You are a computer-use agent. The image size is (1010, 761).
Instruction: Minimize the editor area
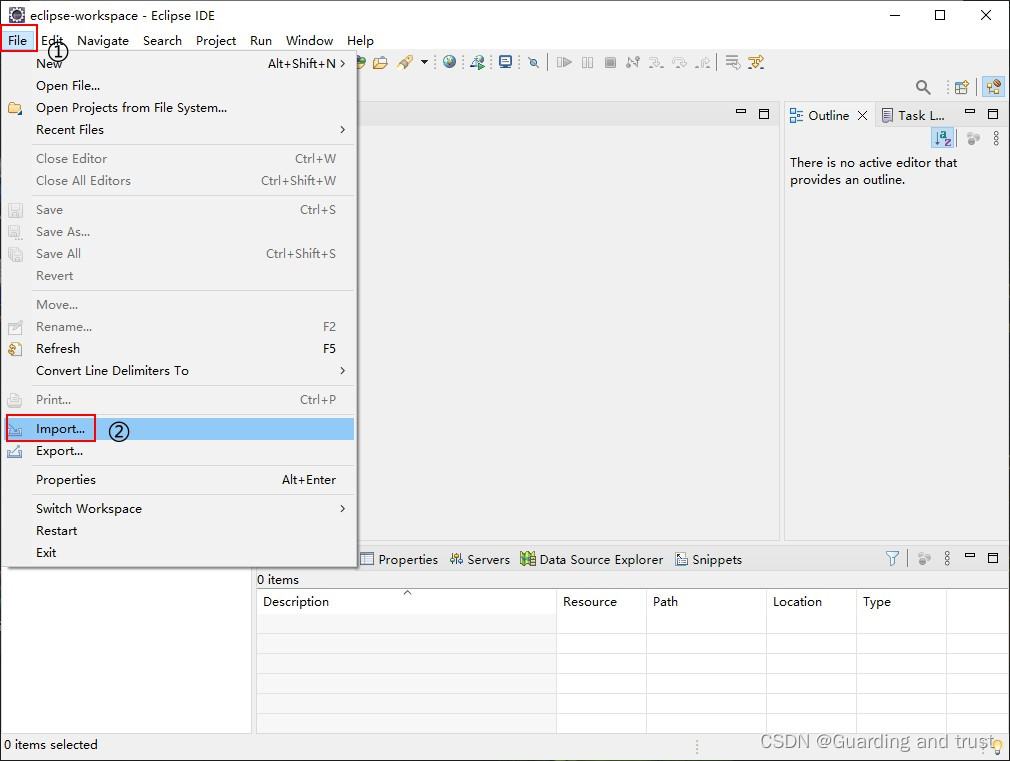tap(741, 113)
